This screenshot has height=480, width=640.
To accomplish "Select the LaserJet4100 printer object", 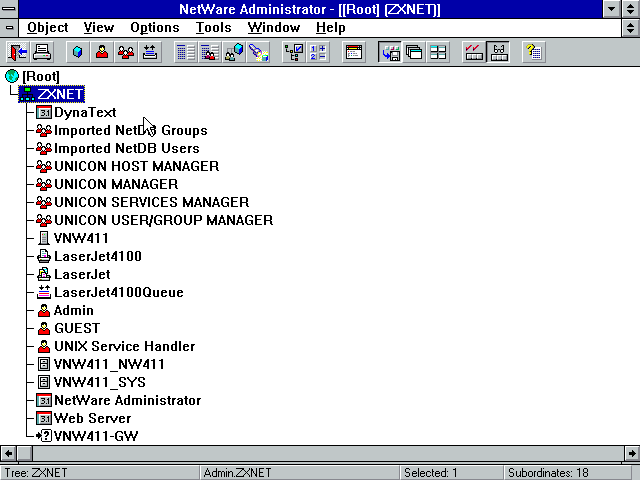I will coord(89,256).
